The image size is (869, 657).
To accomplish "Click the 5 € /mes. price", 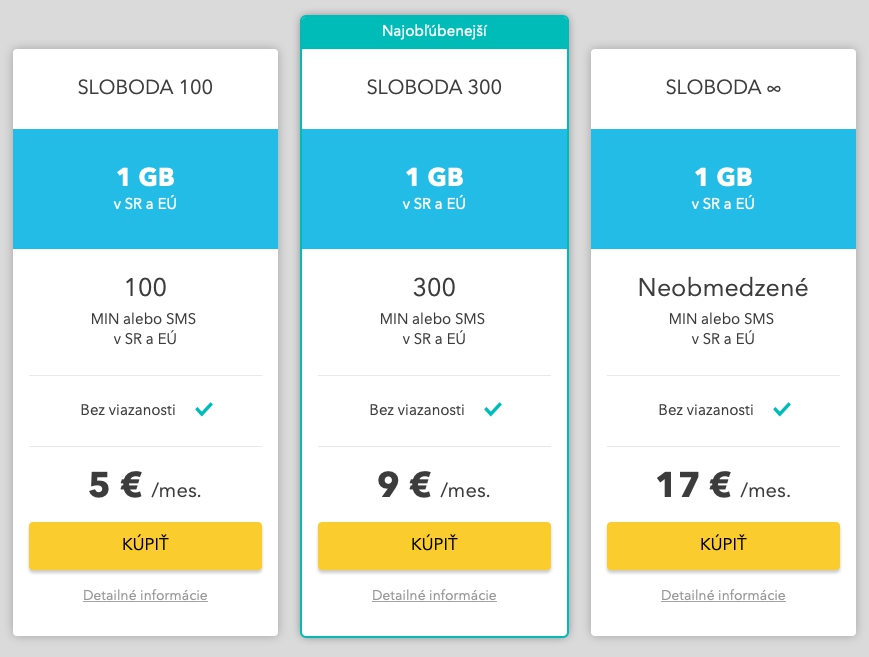I will click(x=145, y=485).
